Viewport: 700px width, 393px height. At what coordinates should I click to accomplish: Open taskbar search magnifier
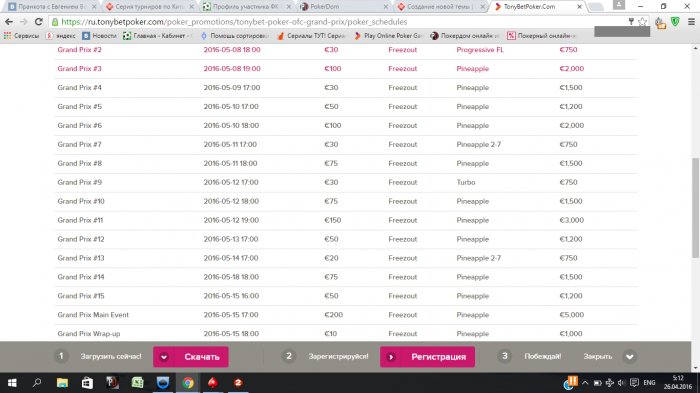37,383
